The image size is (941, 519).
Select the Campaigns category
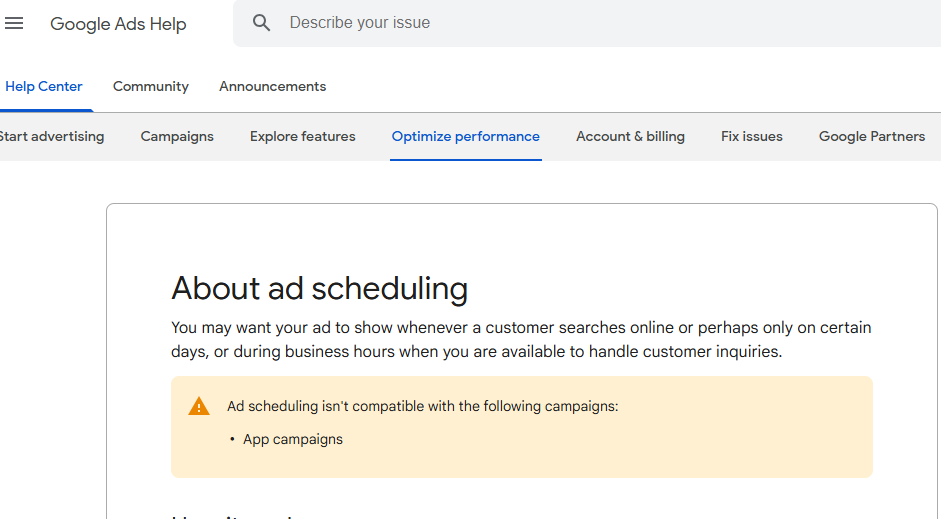(x=177, y=136)
